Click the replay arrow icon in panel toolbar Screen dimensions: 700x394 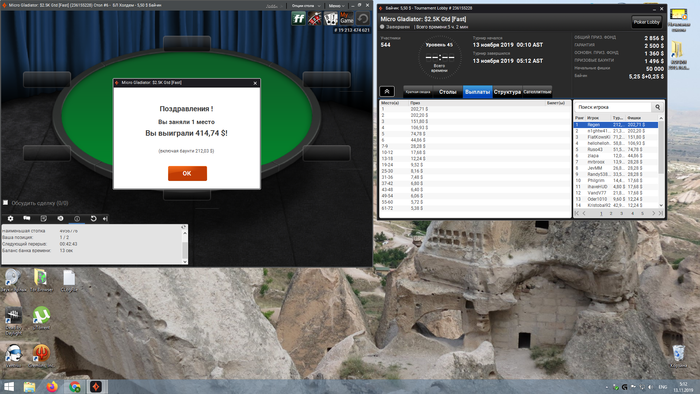tap(93, 219)
